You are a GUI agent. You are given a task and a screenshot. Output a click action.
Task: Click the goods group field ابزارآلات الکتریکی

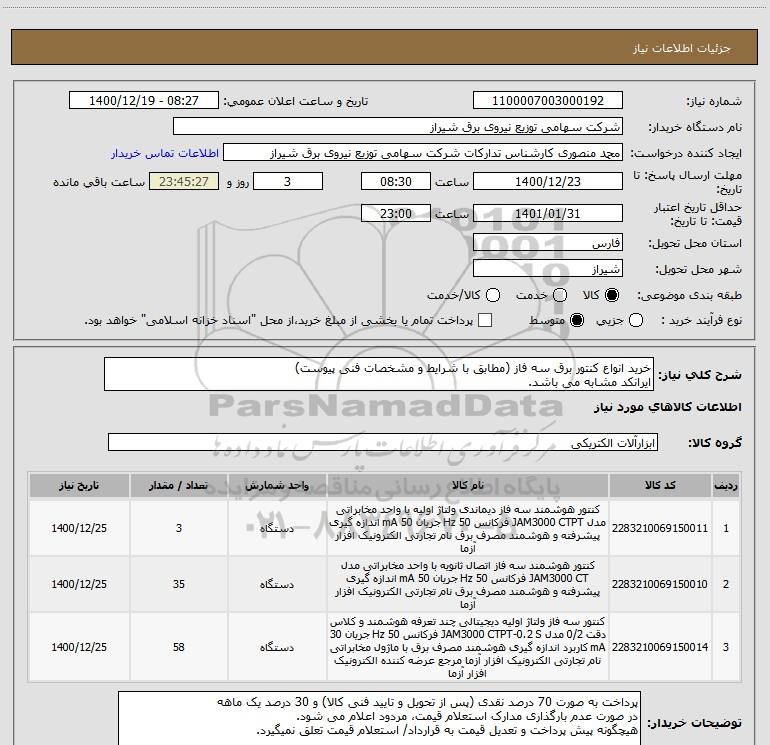pos(383,442)
